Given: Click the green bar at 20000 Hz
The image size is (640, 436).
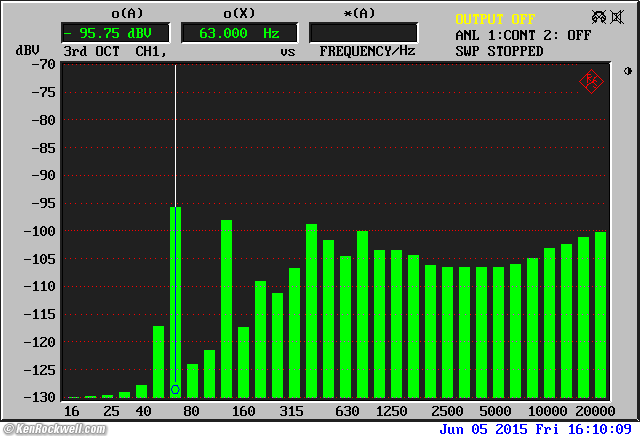Looking at the screenshot, I should coord(600,315).
